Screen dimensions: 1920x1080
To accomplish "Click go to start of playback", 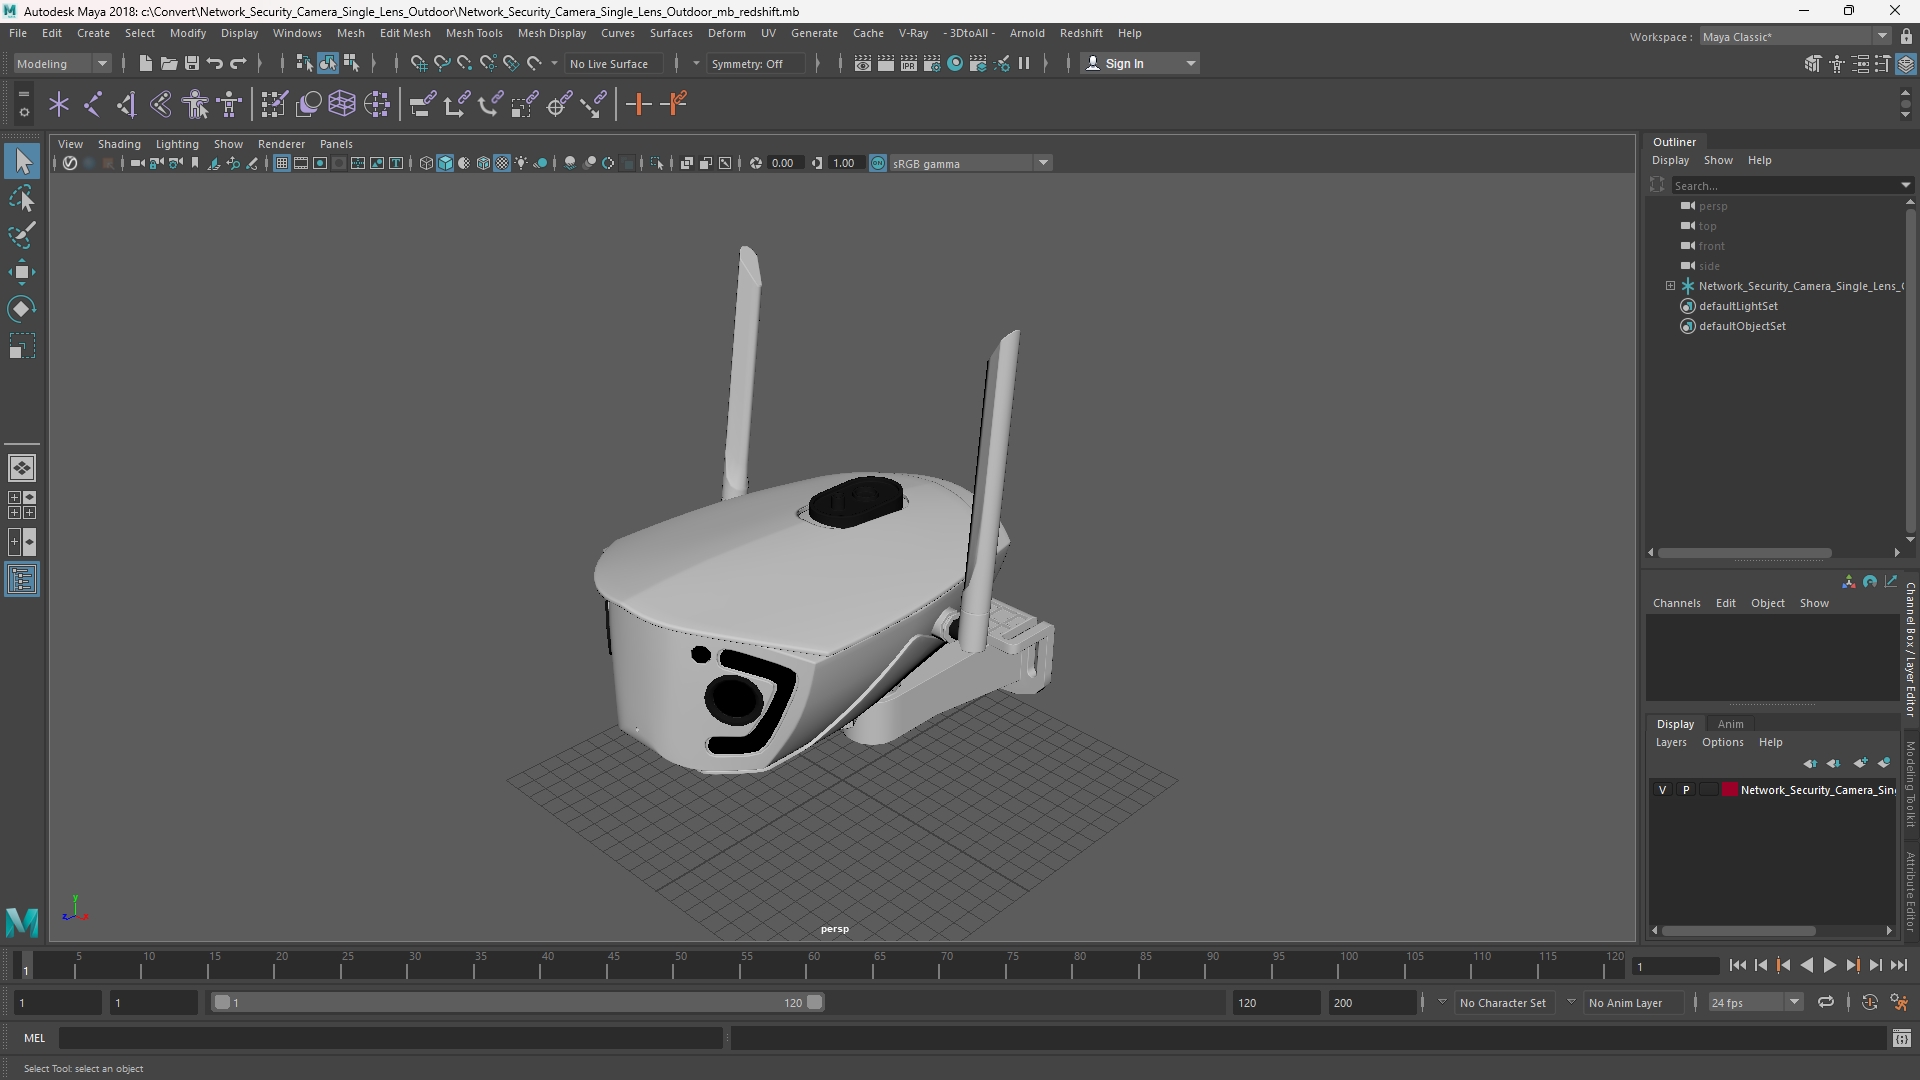I will pyautogui.click(x=1737, y=965).
